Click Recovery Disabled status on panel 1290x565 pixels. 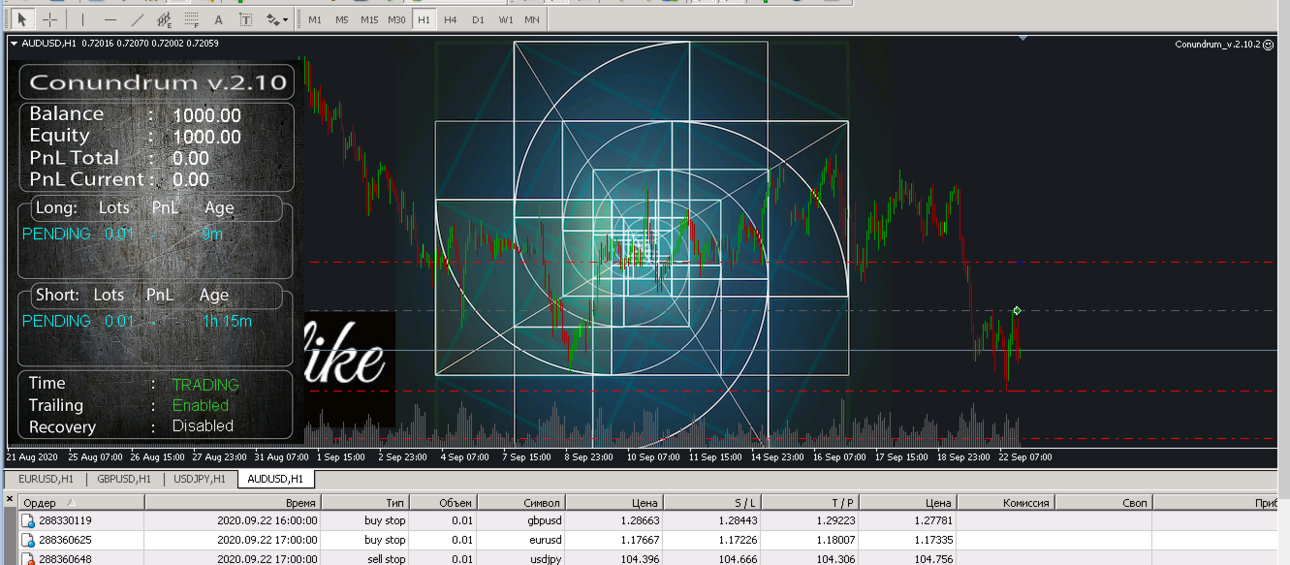[203, 426]
